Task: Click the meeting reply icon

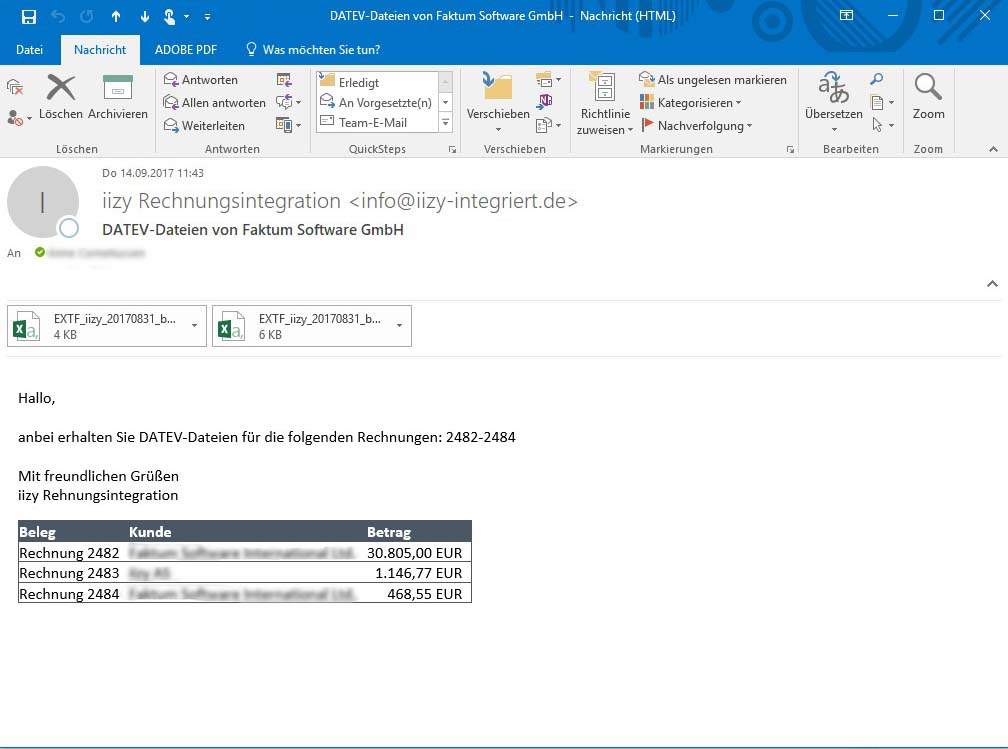Action: tap(284, 80)
